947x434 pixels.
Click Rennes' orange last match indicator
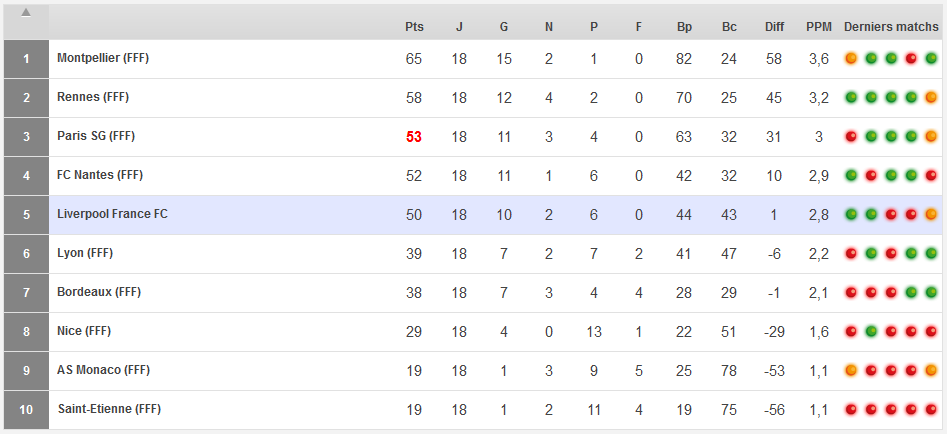[x=930, y=98]
